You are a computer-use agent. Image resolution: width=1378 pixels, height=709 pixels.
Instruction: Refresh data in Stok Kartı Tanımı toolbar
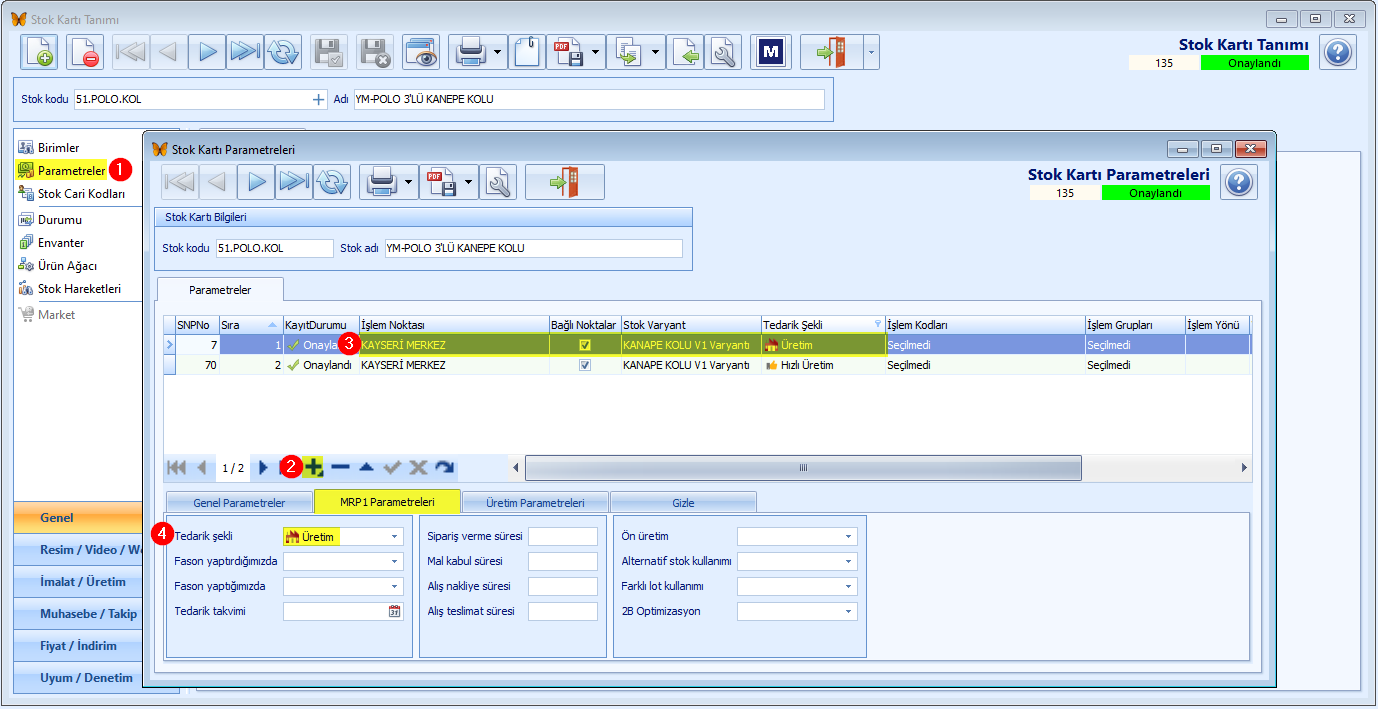point(282,52)
